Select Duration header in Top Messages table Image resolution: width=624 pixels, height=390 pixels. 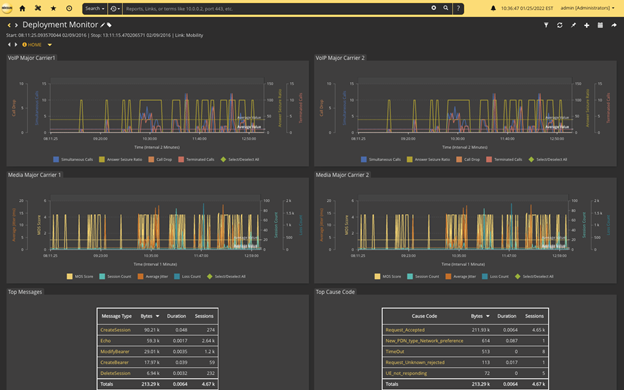pos(176,316)
